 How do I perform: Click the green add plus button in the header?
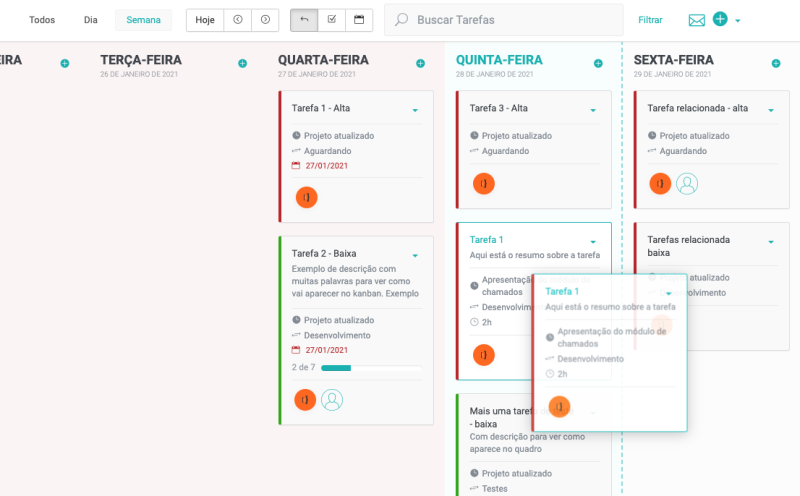pos(720,20)
